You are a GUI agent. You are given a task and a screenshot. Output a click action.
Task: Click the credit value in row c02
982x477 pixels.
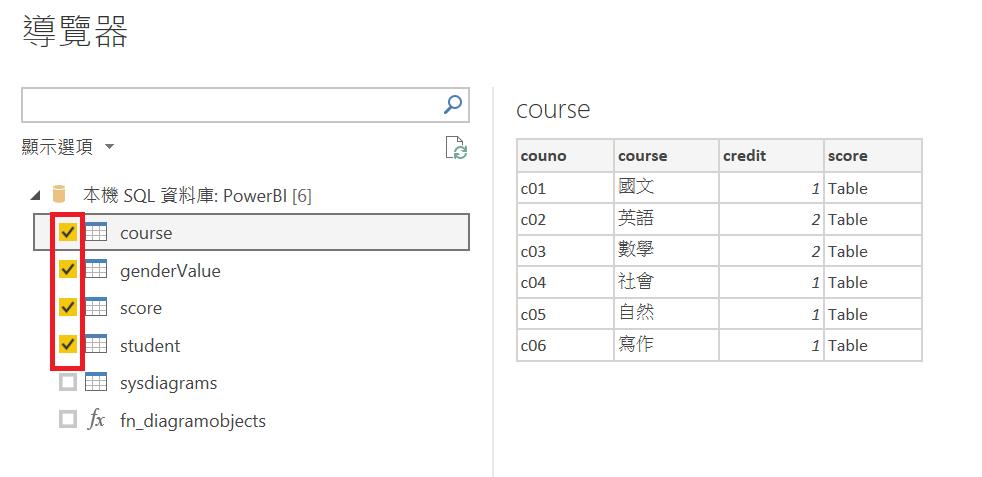(772, 219)
